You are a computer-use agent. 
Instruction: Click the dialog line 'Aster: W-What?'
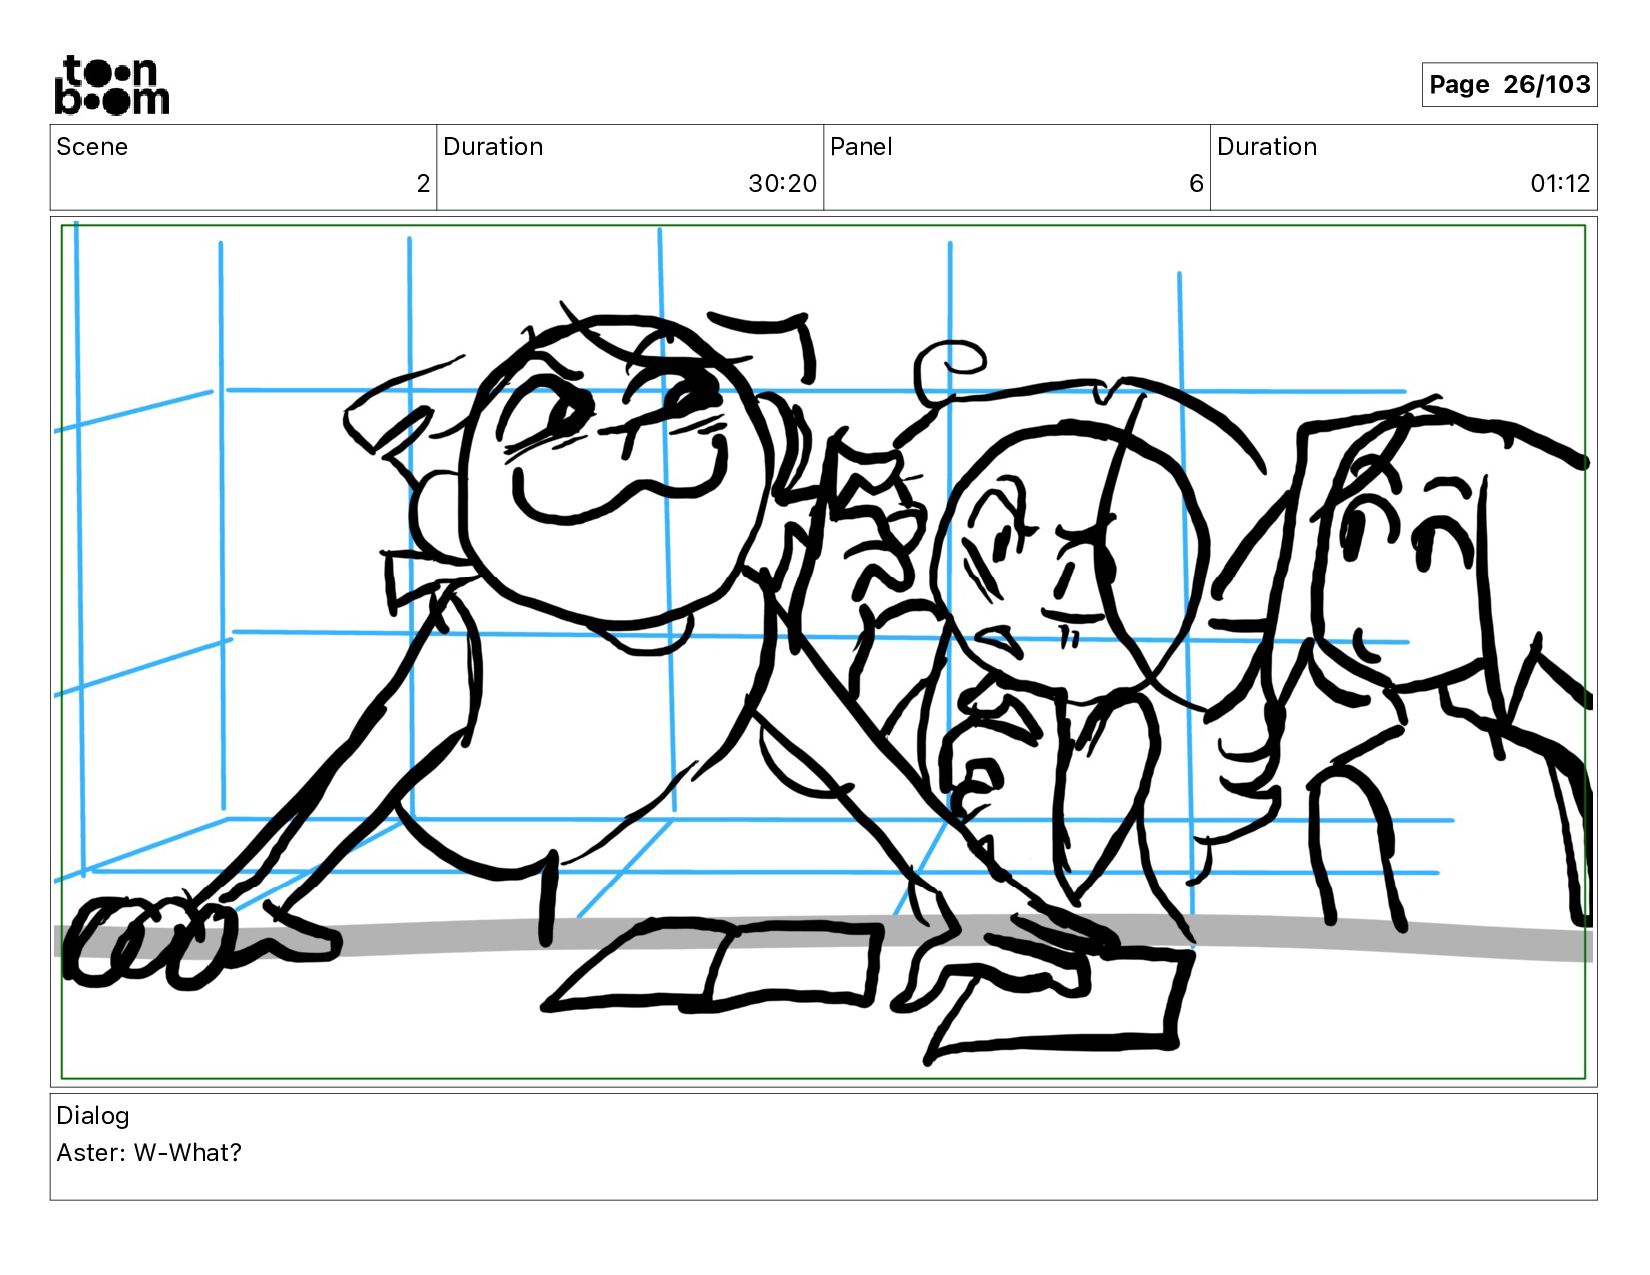click(x=149, y=1153)
